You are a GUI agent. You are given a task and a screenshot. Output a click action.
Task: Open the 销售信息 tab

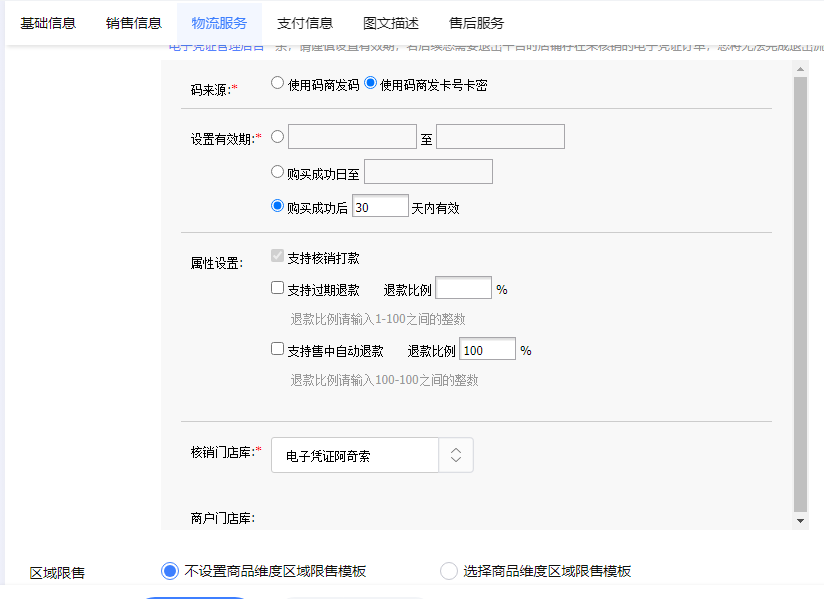click(x=134, y=23)
